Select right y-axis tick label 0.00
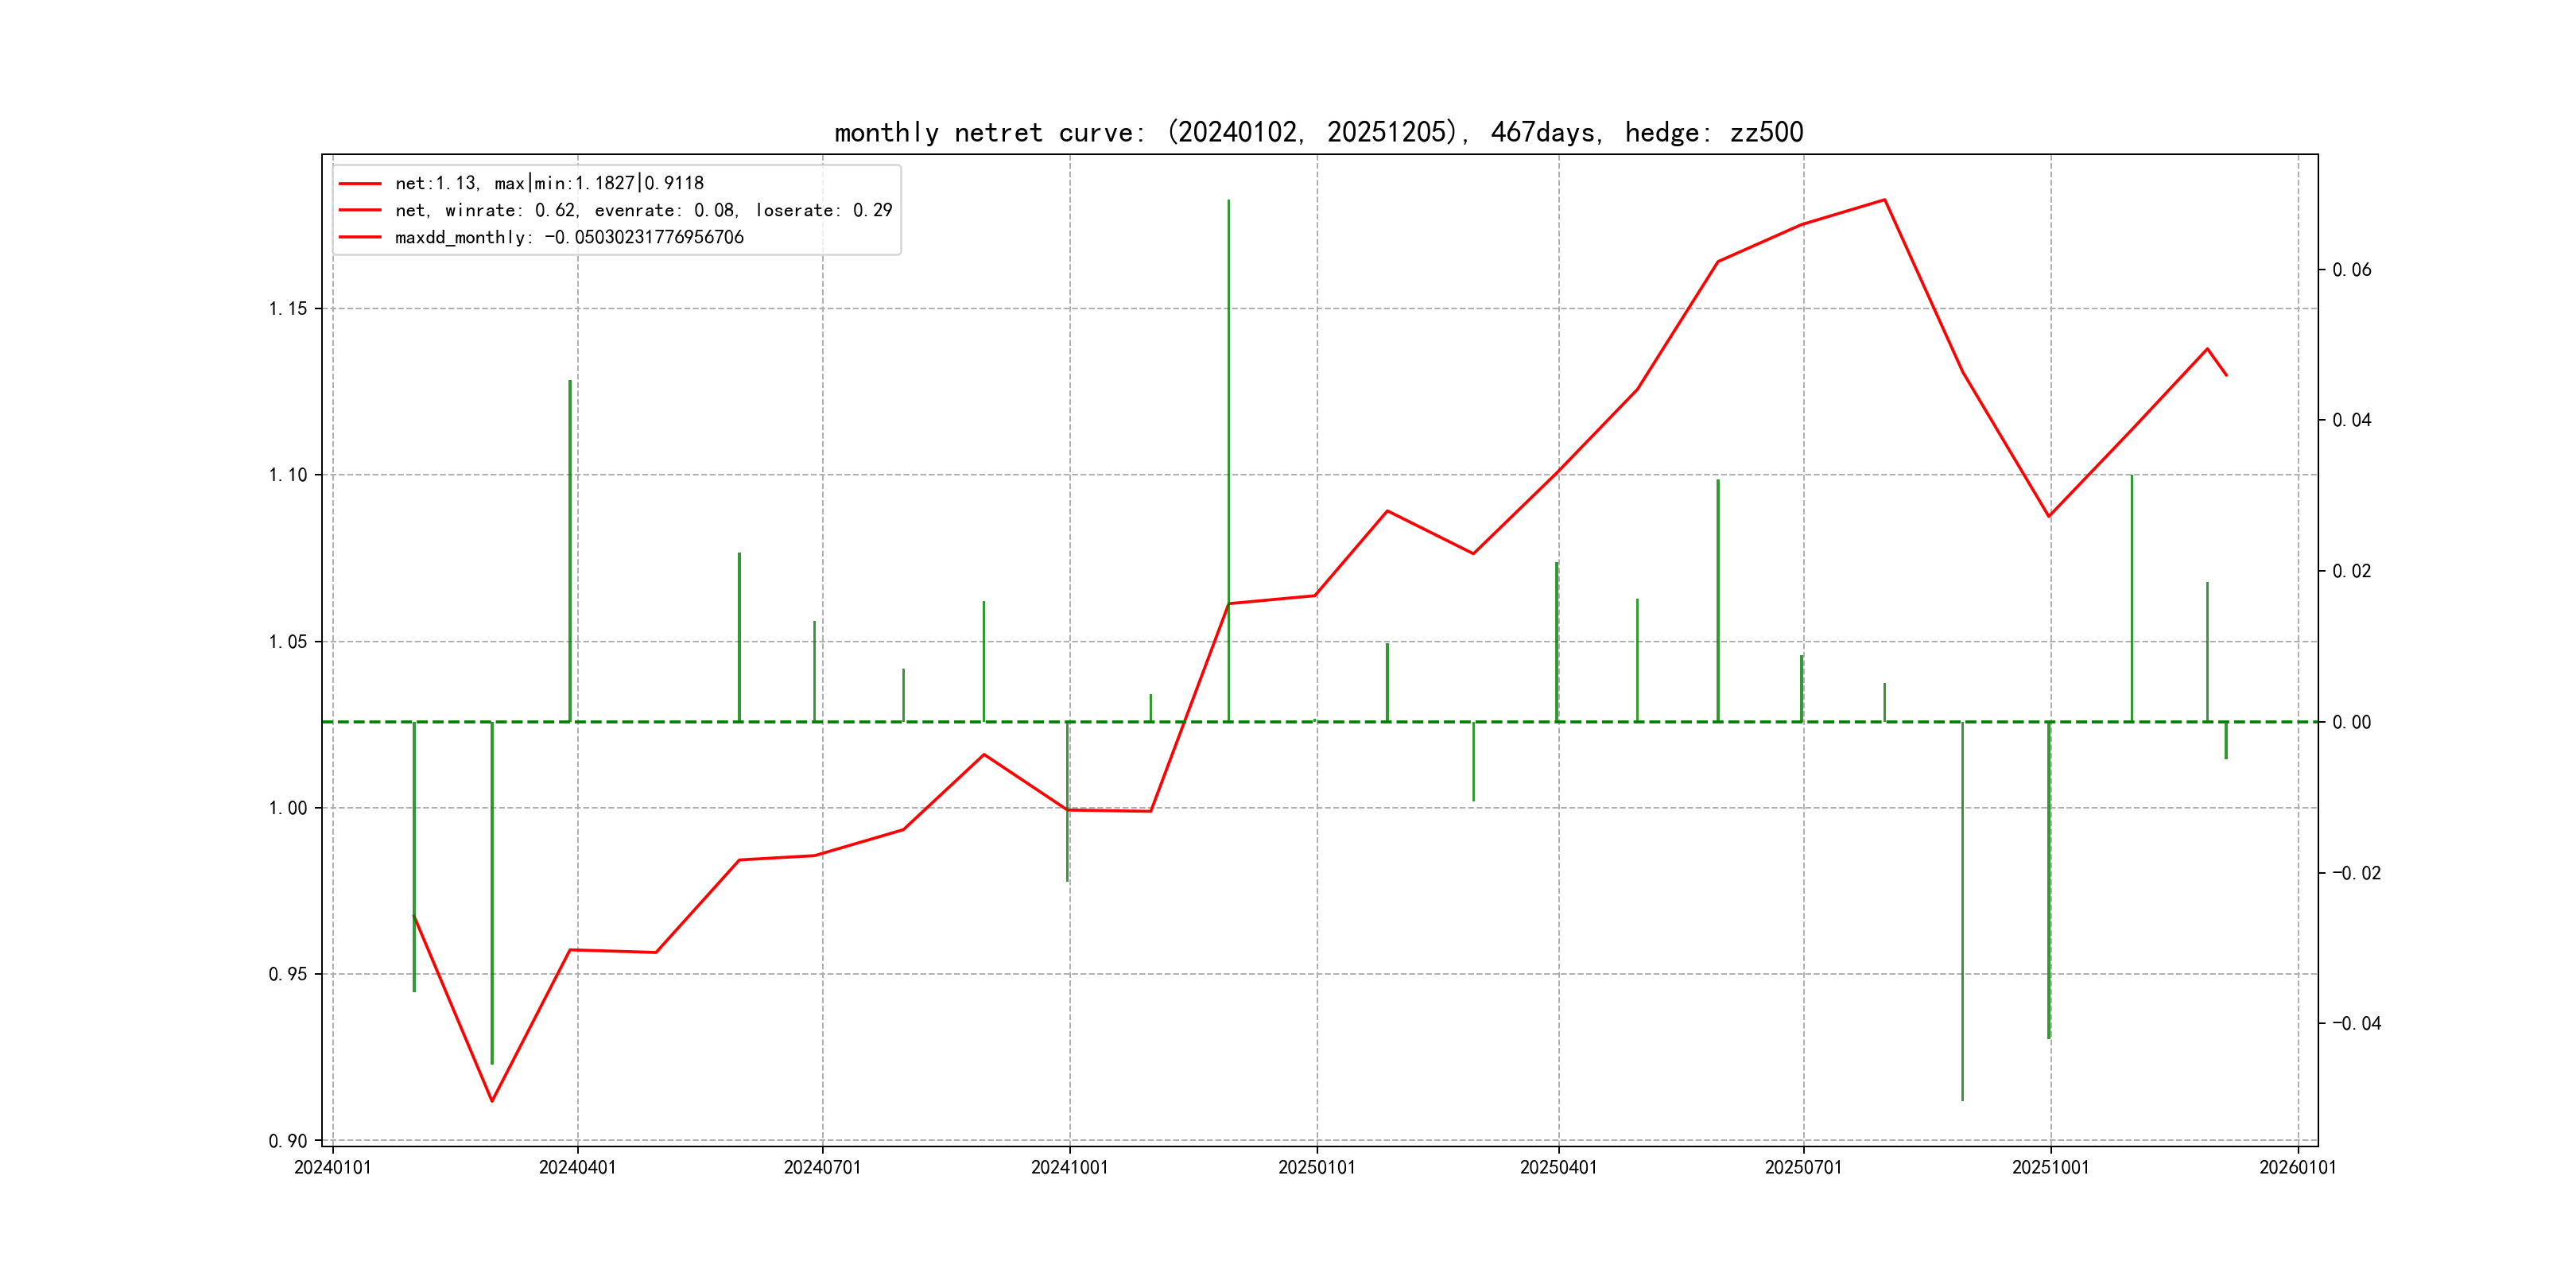The width and height of the screenshot is (2576, 1288). coord(2351,722)
